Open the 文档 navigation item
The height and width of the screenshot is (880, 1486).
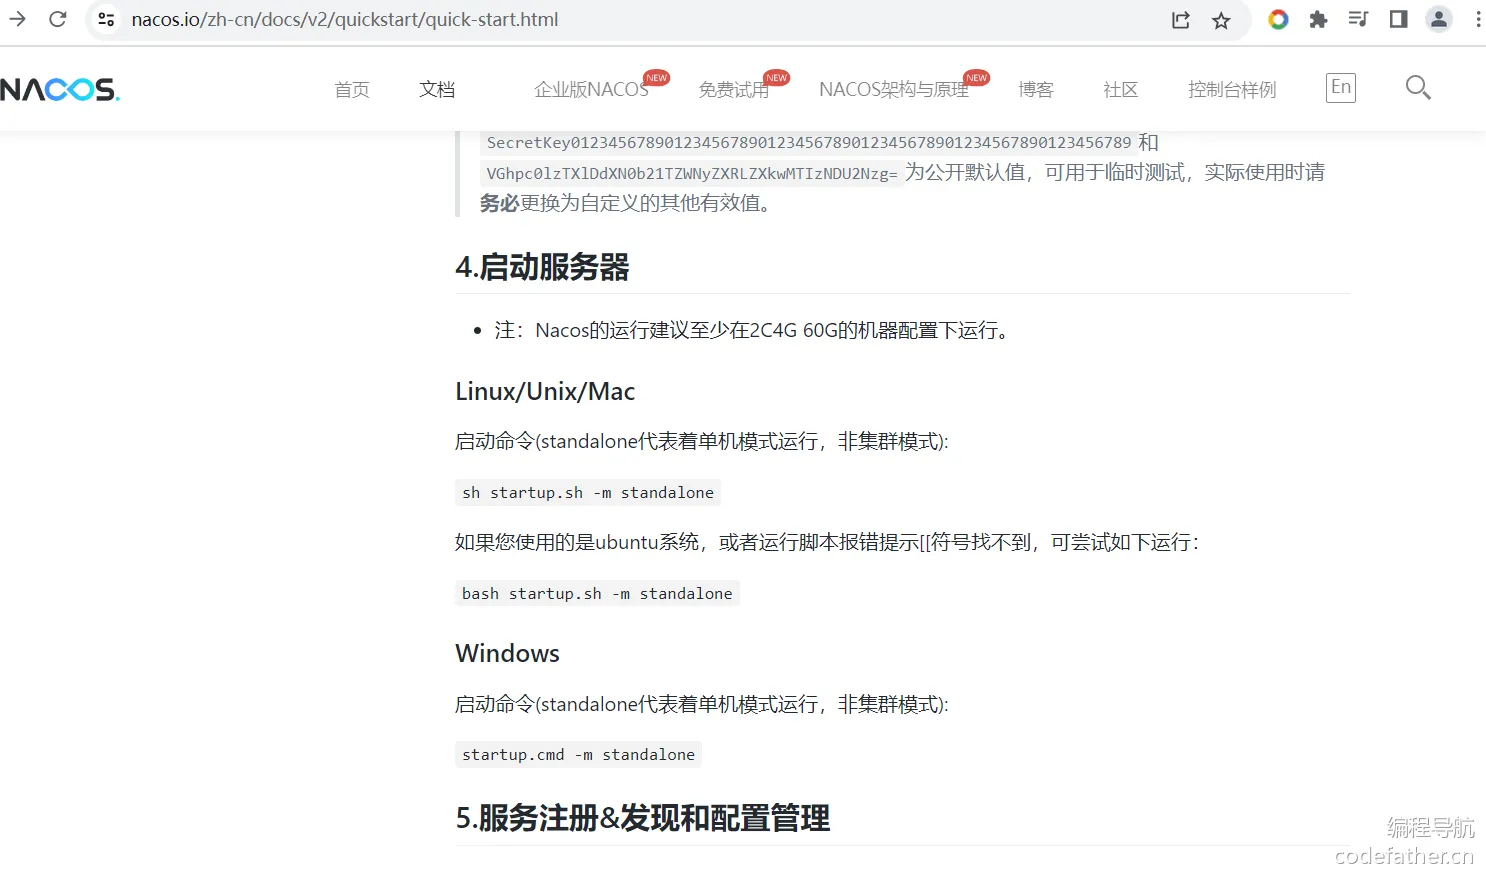click(437, 90)
